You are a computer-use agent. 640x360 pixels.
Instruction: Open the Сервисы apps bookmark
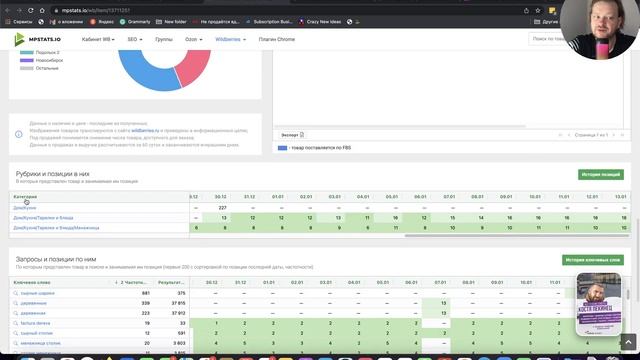(19, 22)
